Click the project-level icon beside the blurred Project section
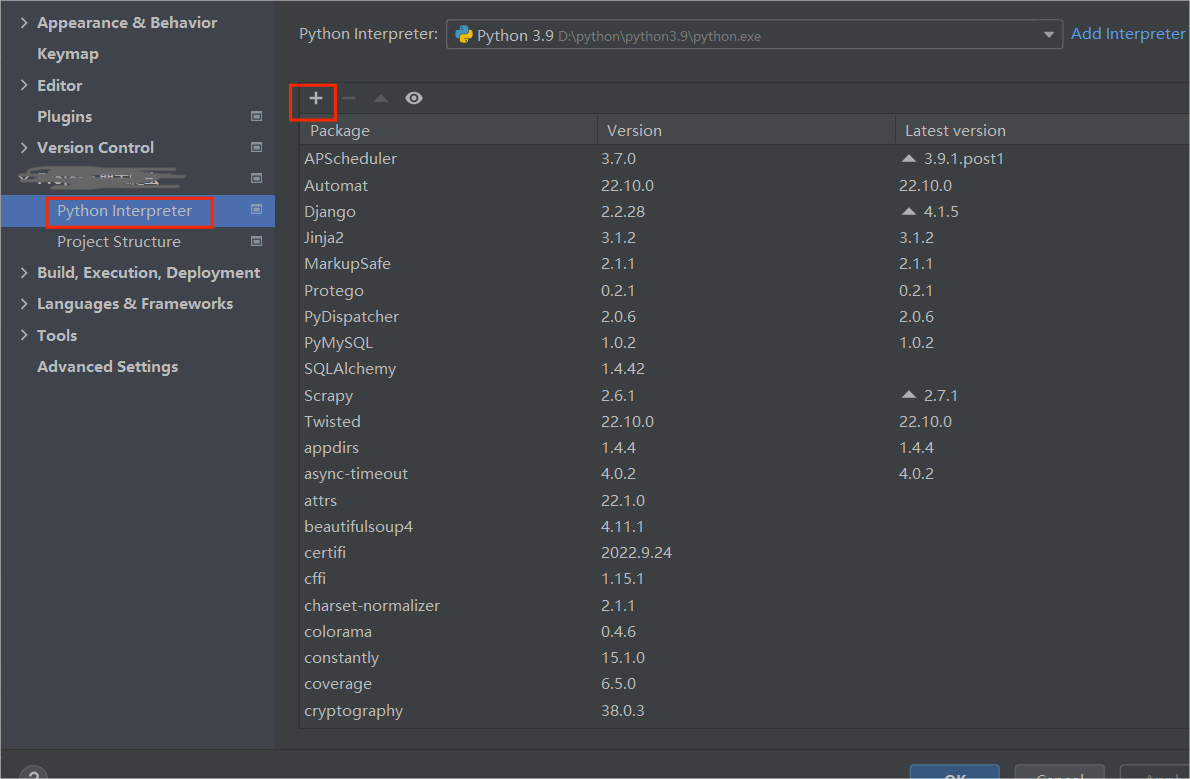The height and width of the screenshot is (779, 1190). [257, 178]
